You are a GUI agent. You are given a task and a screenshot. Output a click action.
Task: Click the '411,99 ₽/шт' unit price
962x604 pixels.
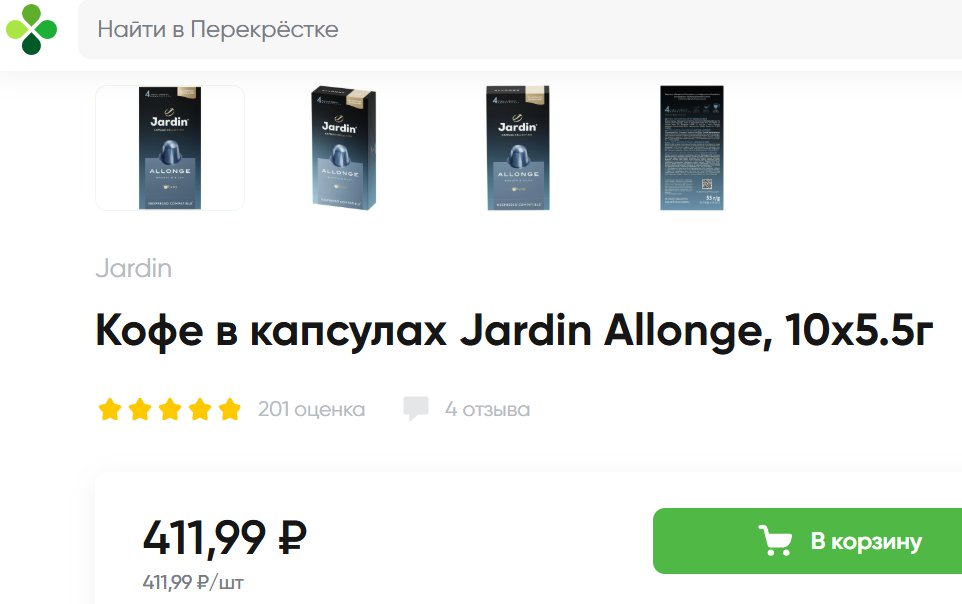click(193, 582)
